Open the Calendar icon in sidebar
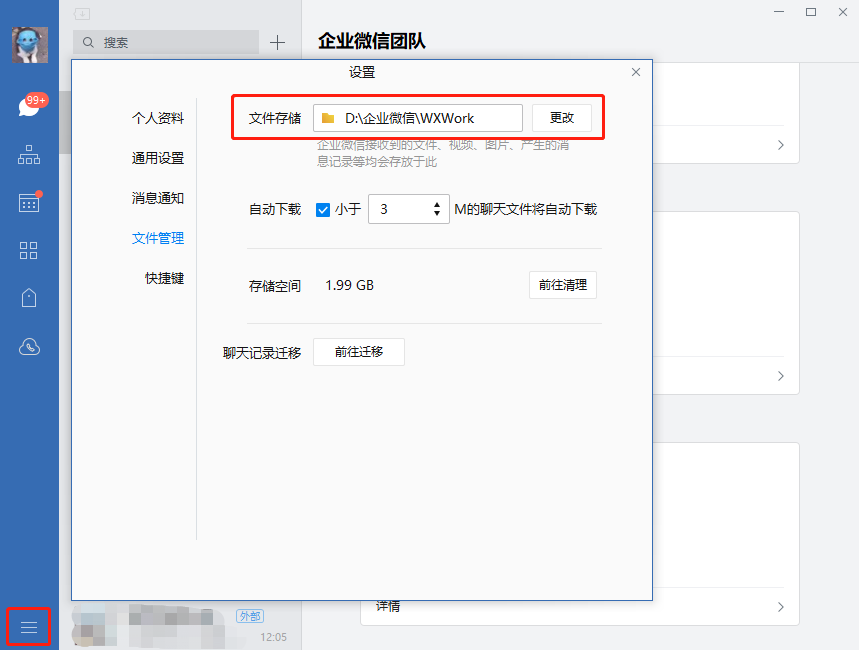The height and width of the screenshot is (650, 859). (x=29, y=202)
